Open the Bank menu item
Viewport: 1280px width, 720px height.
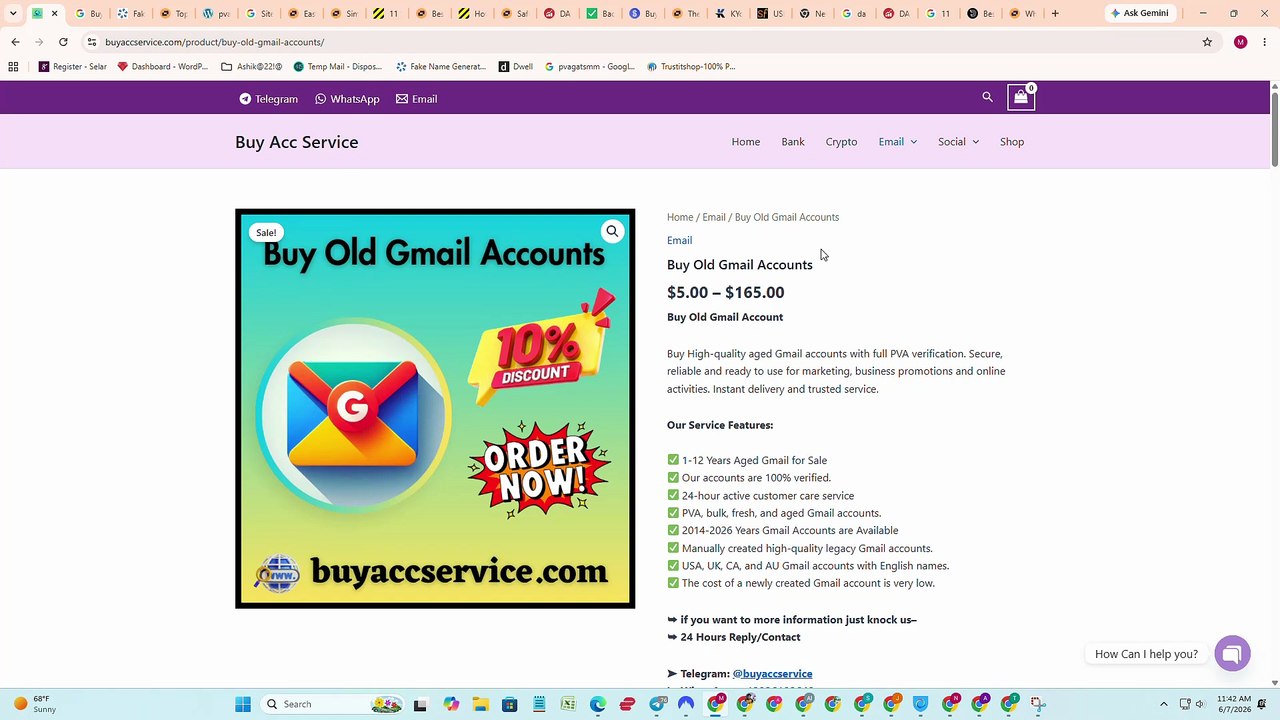click(x=792, y=142)
